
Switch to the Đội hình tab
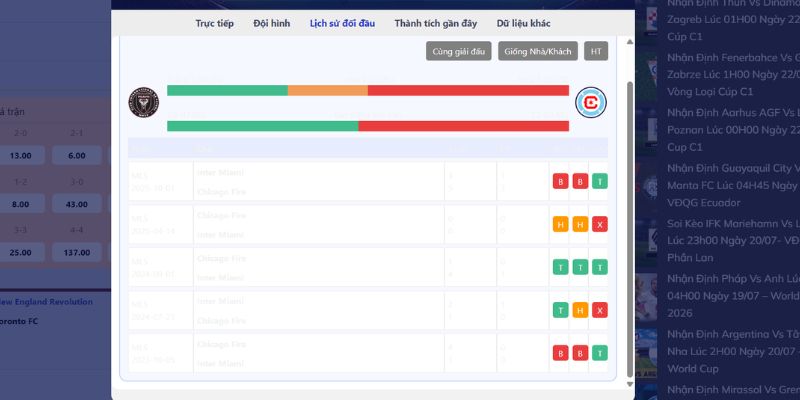[272, 23]
